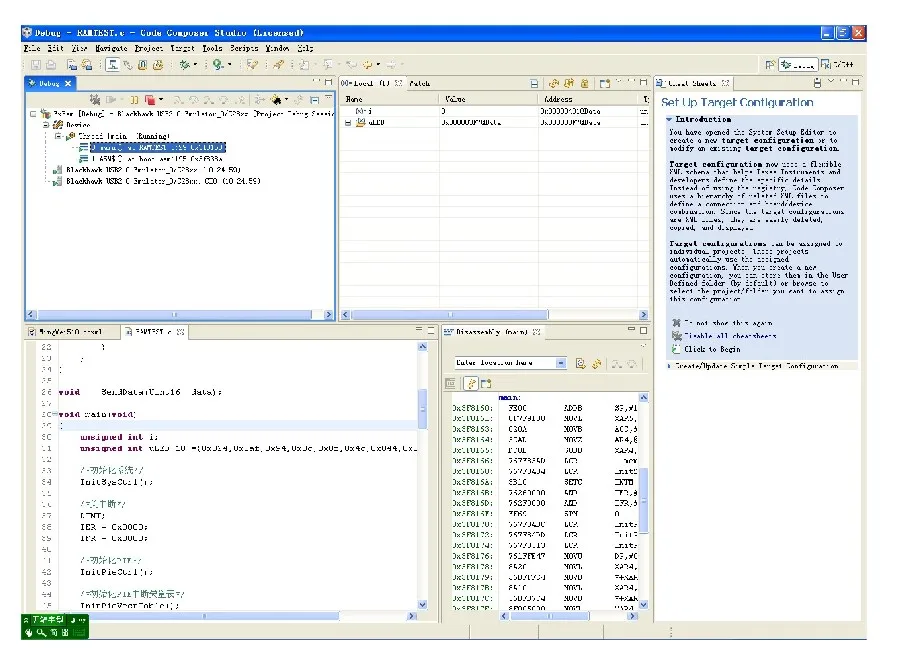The image size is (906, 649).
Task: Click the Save icon in main toolbar
Action: [x=36, y=65]
